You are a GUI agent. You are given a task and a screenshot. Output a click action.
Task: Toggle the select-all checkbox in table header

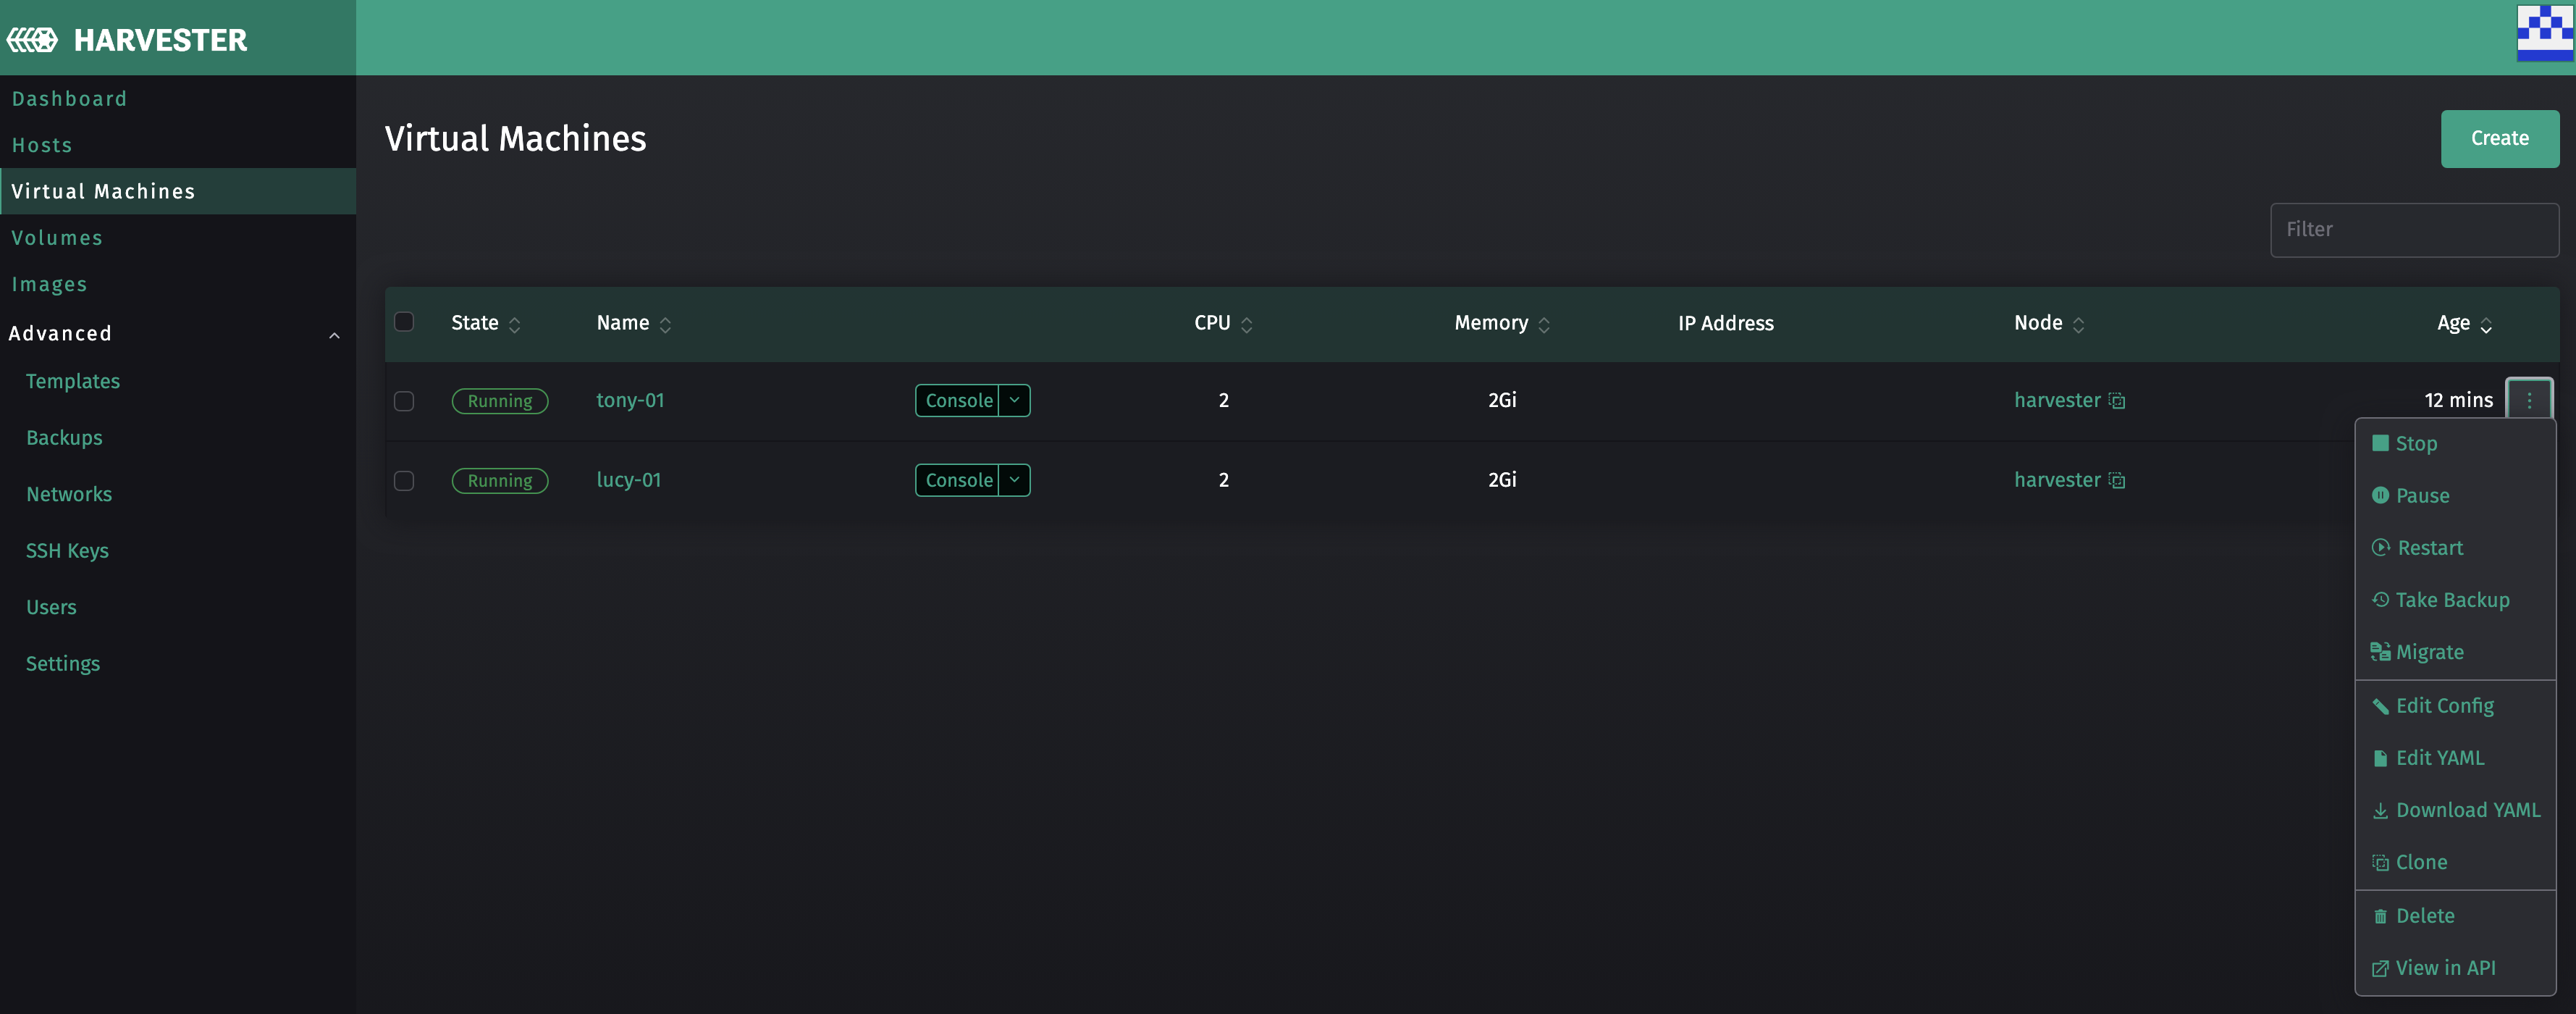point(404,322)
